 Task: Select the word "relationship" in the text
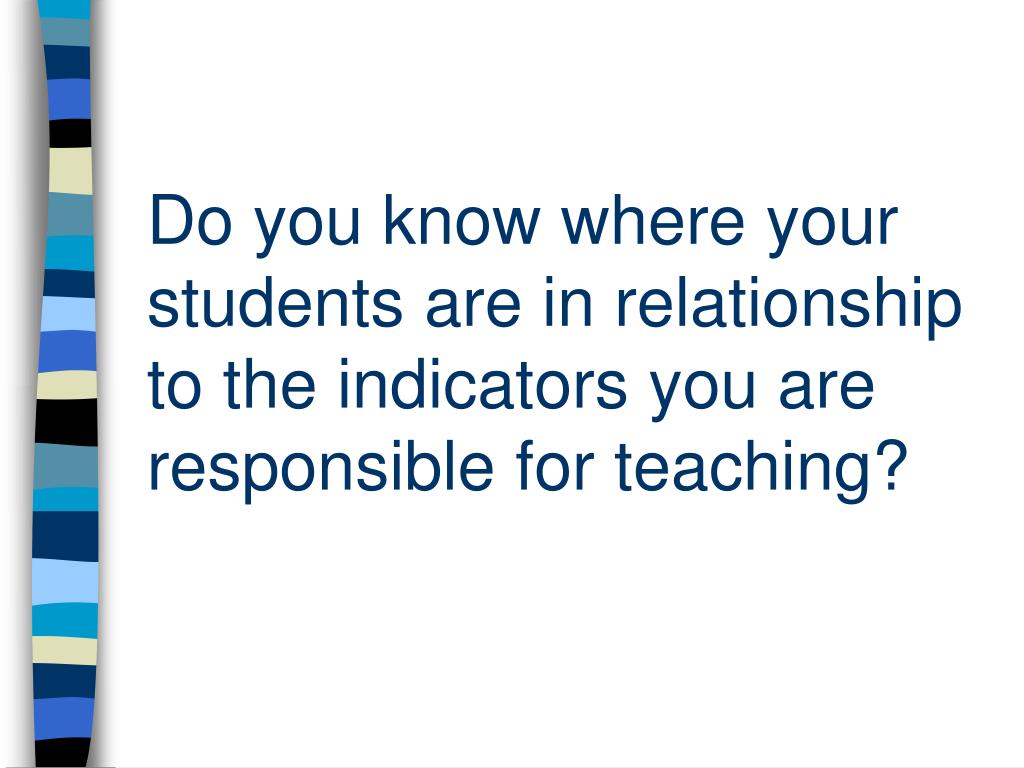click(789, 307)
